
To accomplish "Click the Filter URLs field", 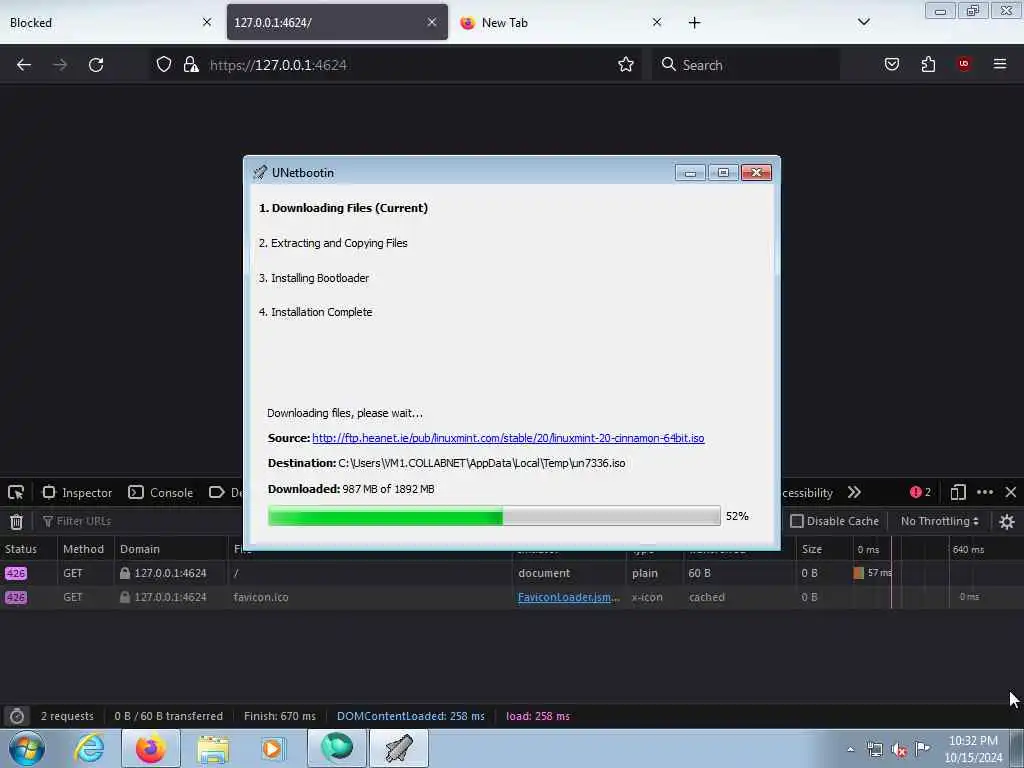I will (140, 521).
